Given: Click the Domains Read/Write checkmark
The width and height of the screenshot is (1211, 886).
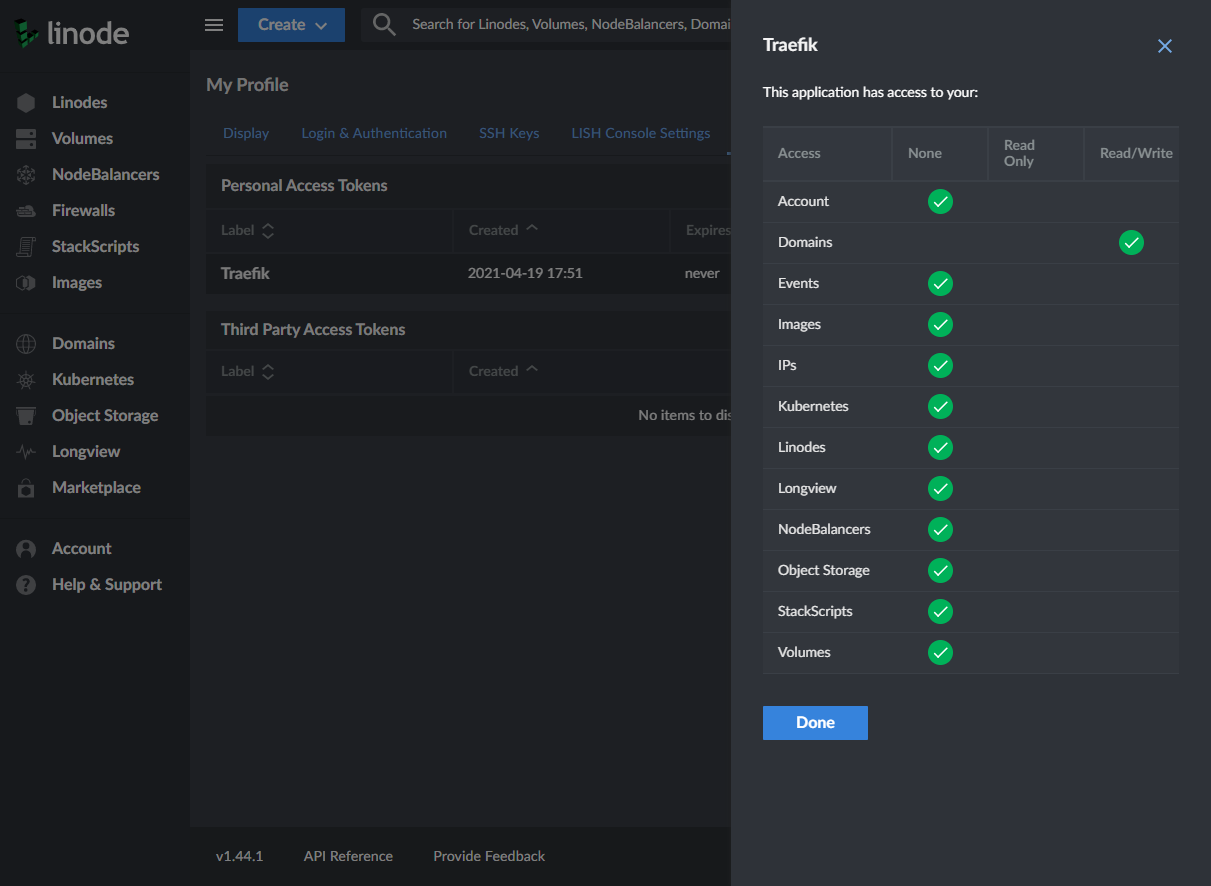Looking at the screenshot, I should [x=1131, y=242].
